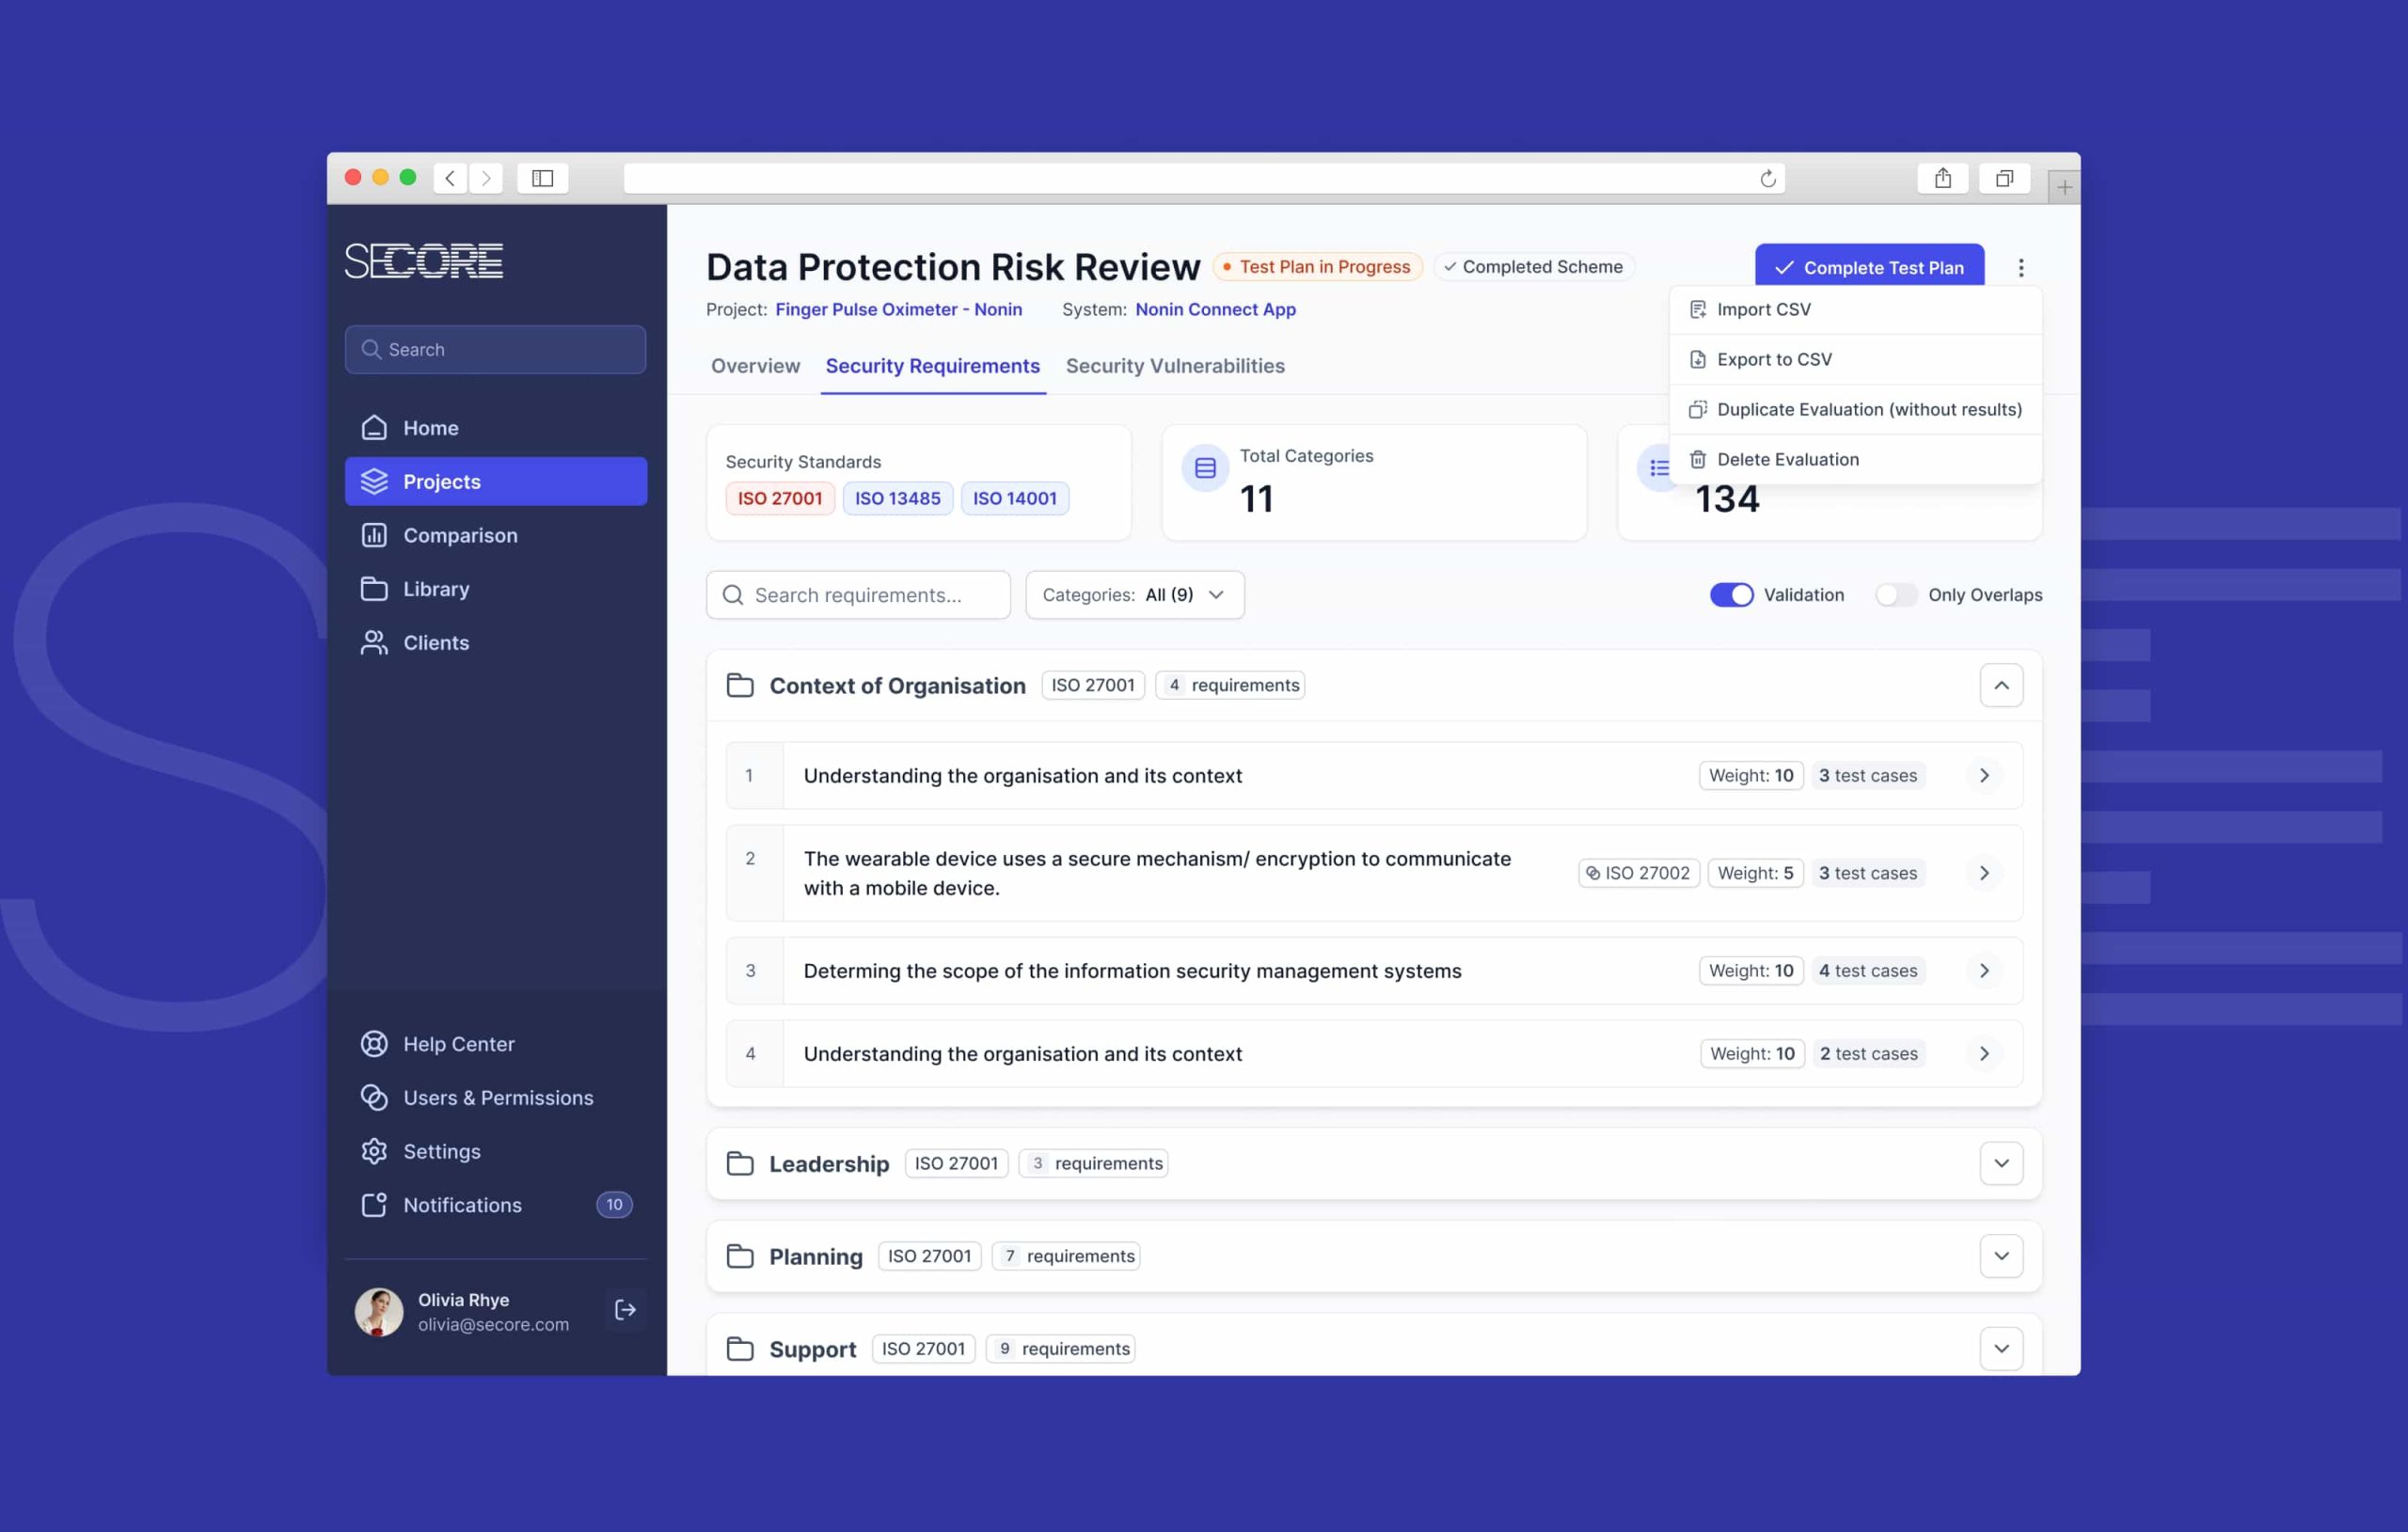Switch to Security Vulnerabilities tab
The height and width of the screenshot is (1532, 2408).
click(1175, 366)
